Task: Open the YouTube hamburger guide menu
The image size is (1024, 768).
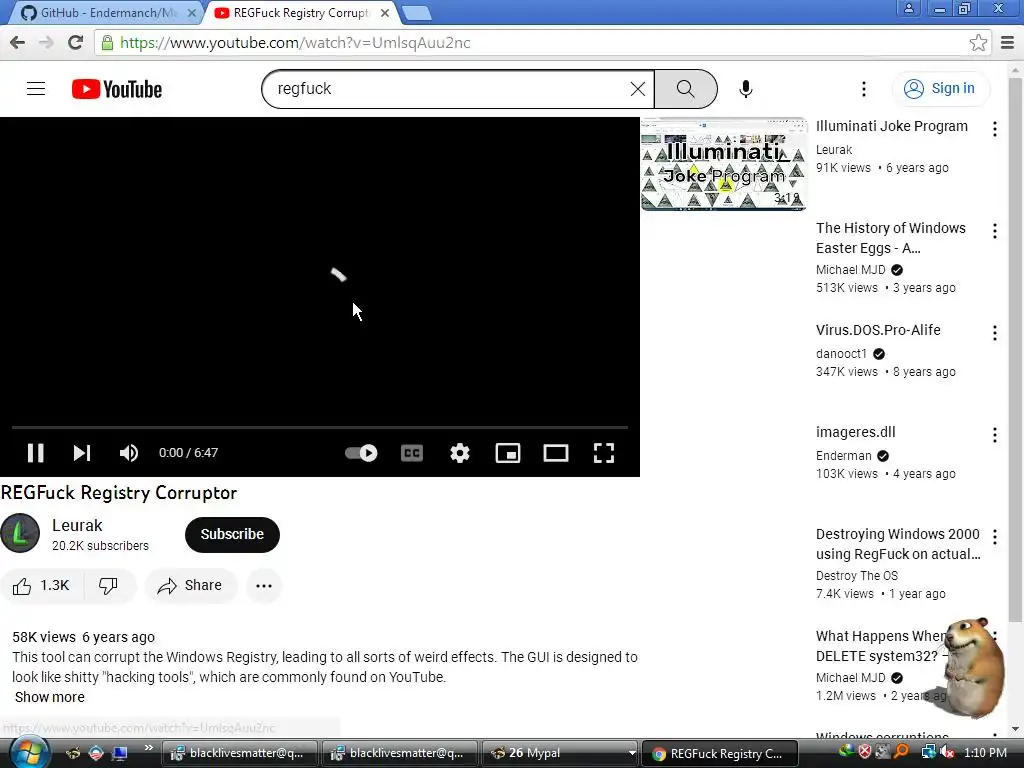Action: [36, 89]
